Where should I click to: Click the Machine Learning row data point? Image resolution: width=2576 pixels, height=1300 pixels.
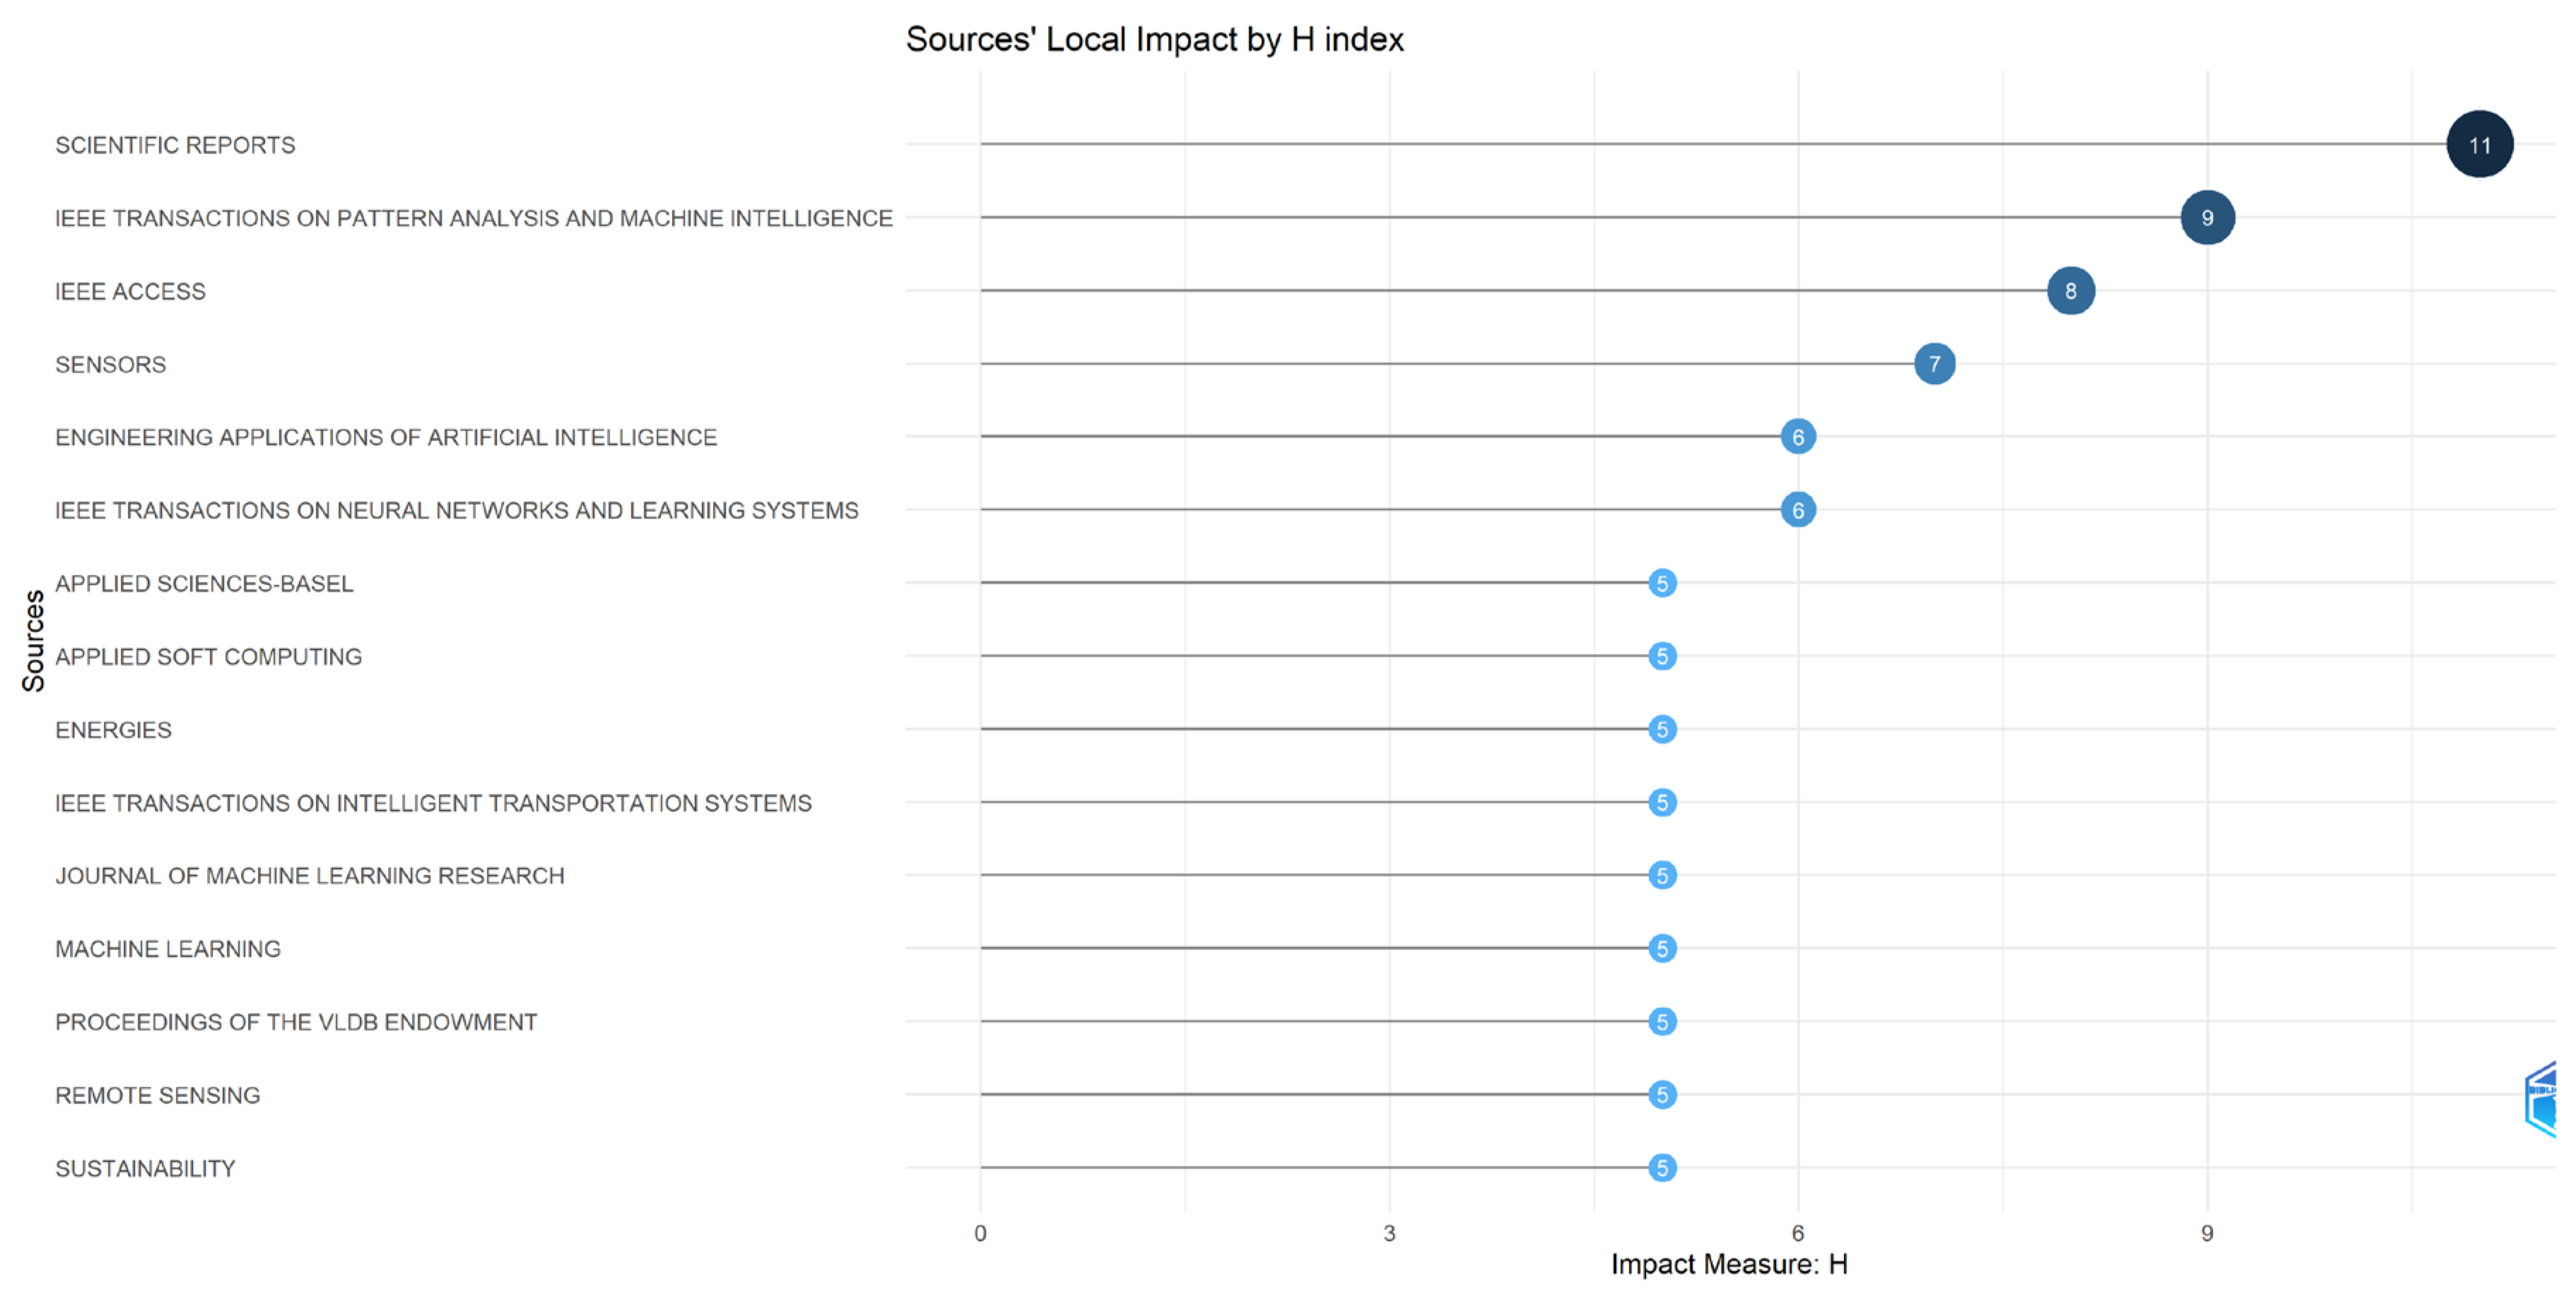pos(1662,948)
